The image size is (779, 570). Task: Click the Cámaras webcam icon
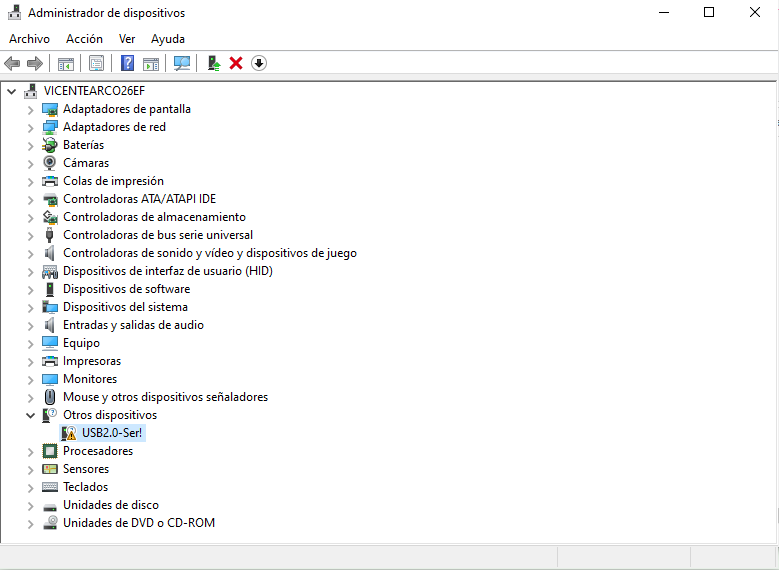click(50, 163)
